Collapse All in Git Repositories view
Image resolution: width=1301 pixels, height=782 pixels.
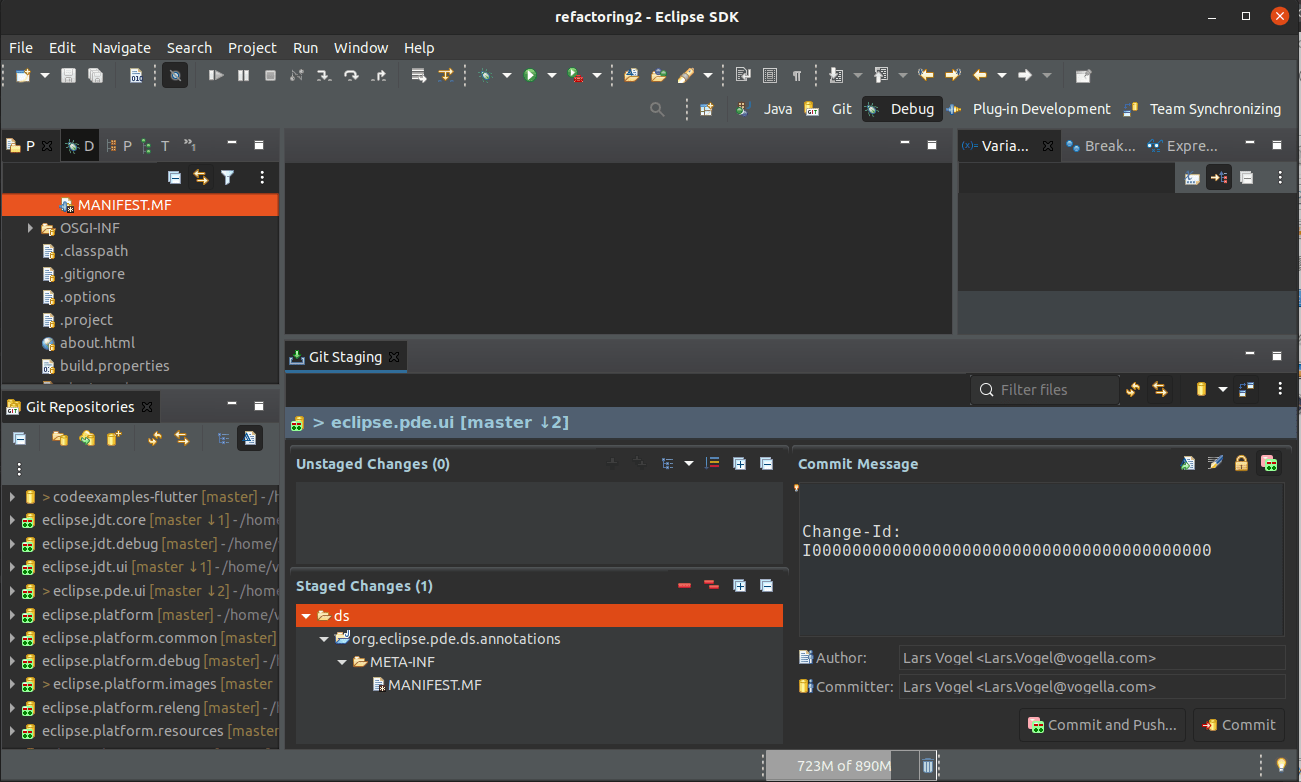[19, 438]
